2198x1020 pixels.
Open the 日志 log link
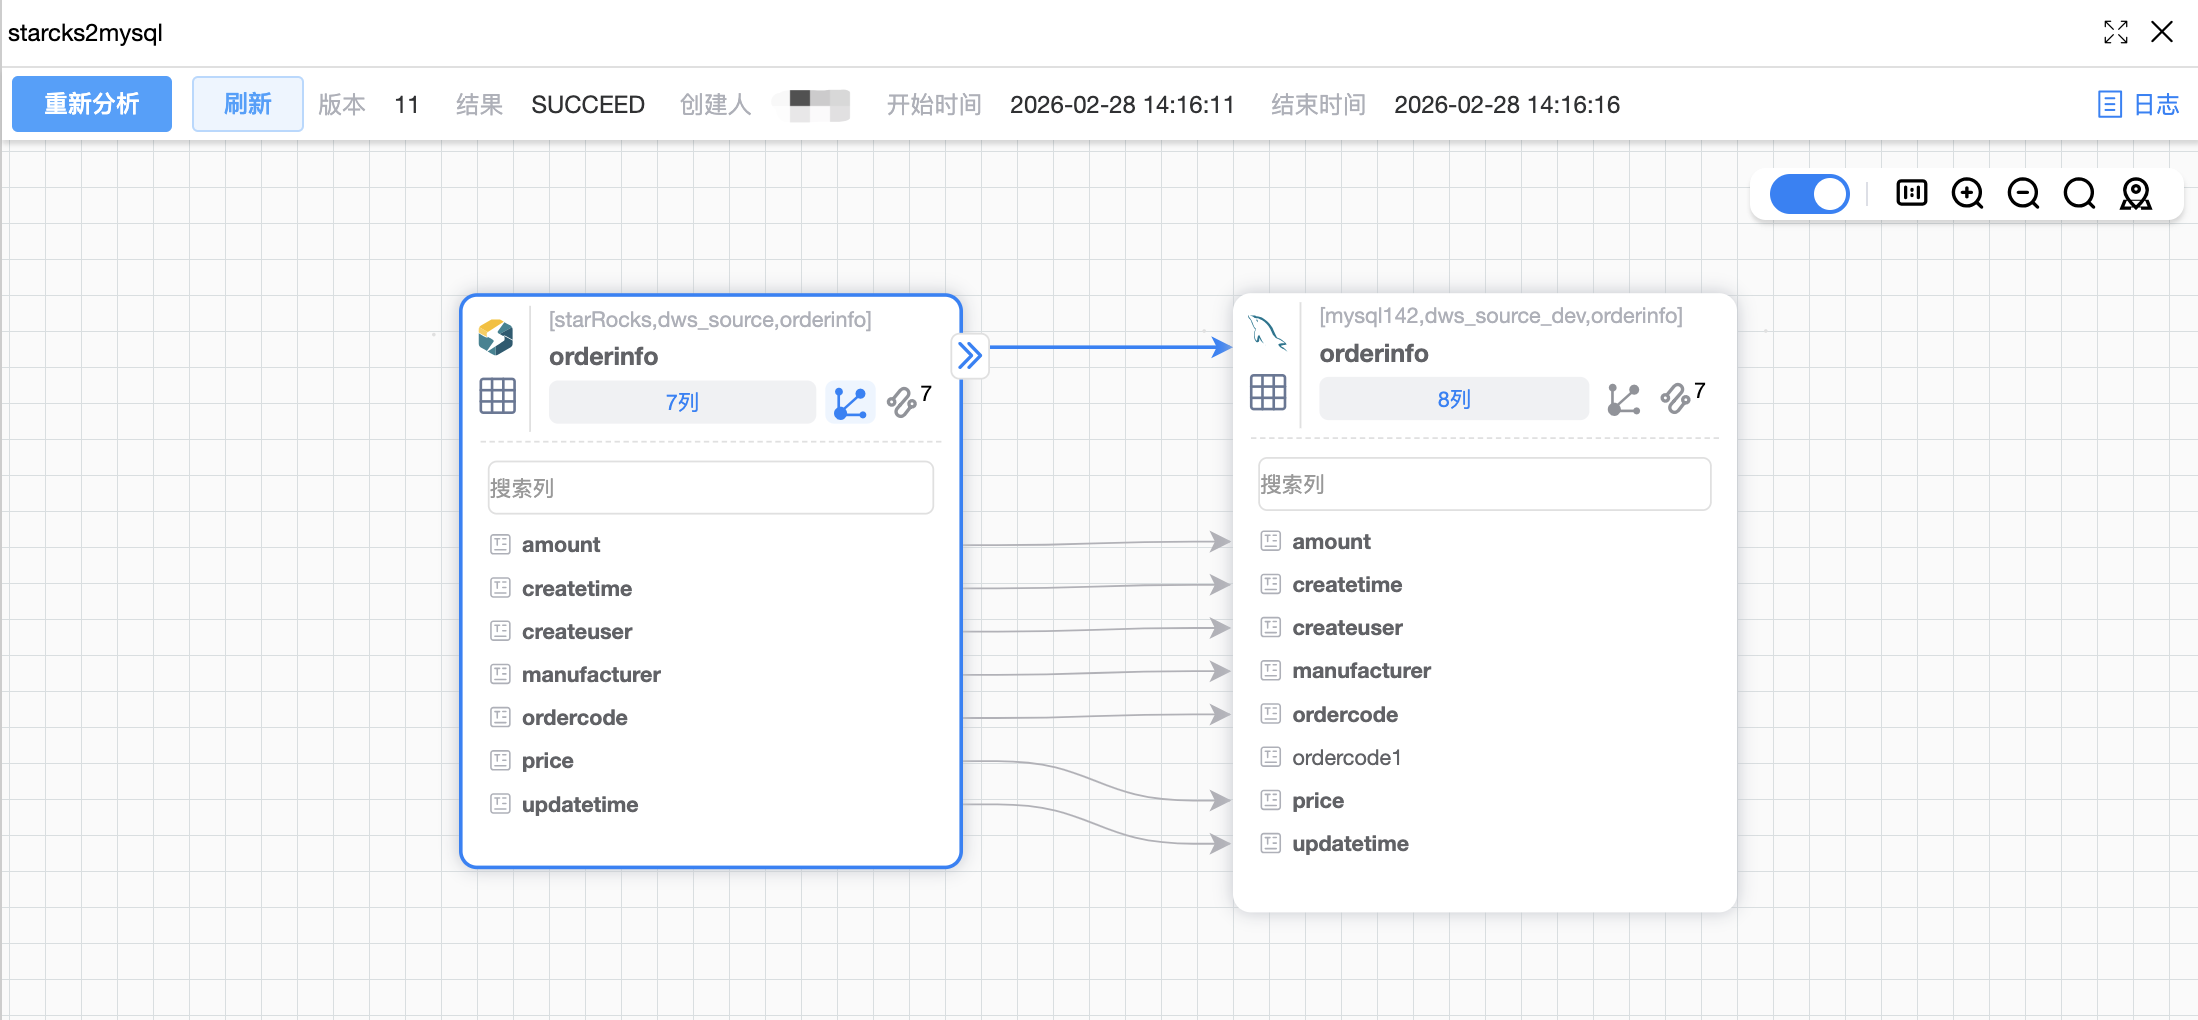coord(2138,104)
